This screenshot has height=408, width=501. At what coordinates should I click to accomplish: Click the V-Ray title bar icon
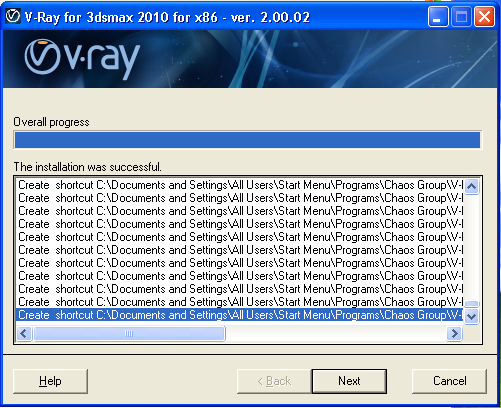point(13,16)
